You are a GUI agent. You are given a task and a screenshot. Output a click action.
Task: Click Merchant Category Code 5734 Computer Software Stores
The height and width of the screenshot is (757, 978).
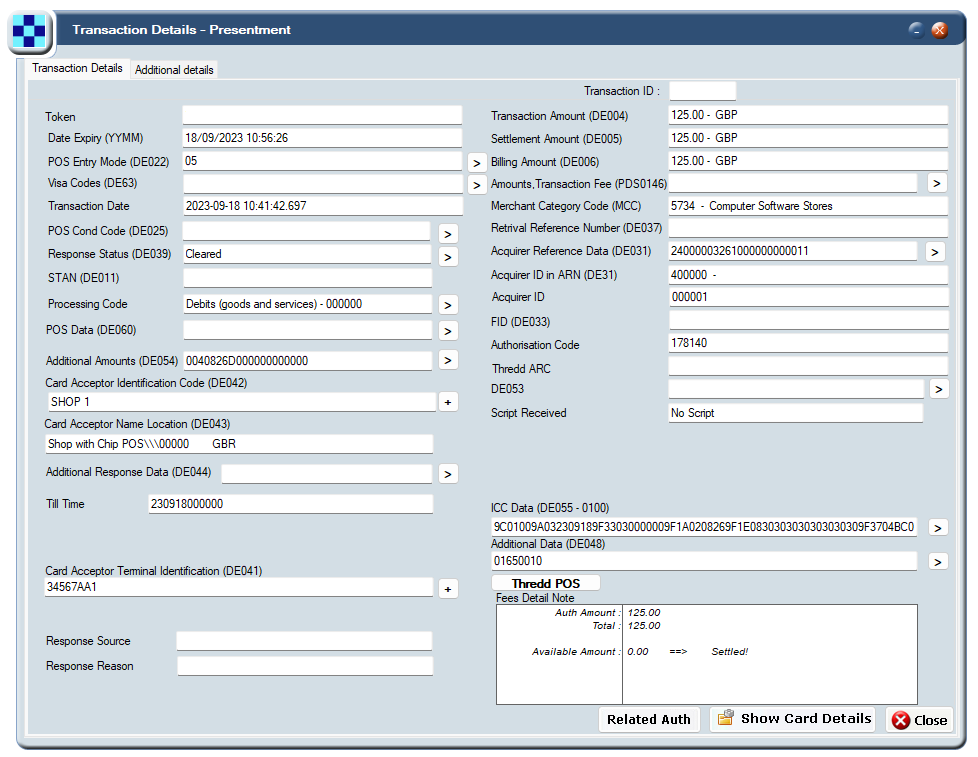[x=808, y=206]
